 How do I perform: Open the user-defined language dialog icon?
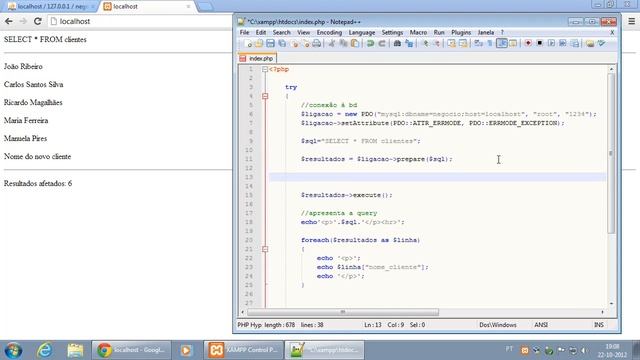513,43
